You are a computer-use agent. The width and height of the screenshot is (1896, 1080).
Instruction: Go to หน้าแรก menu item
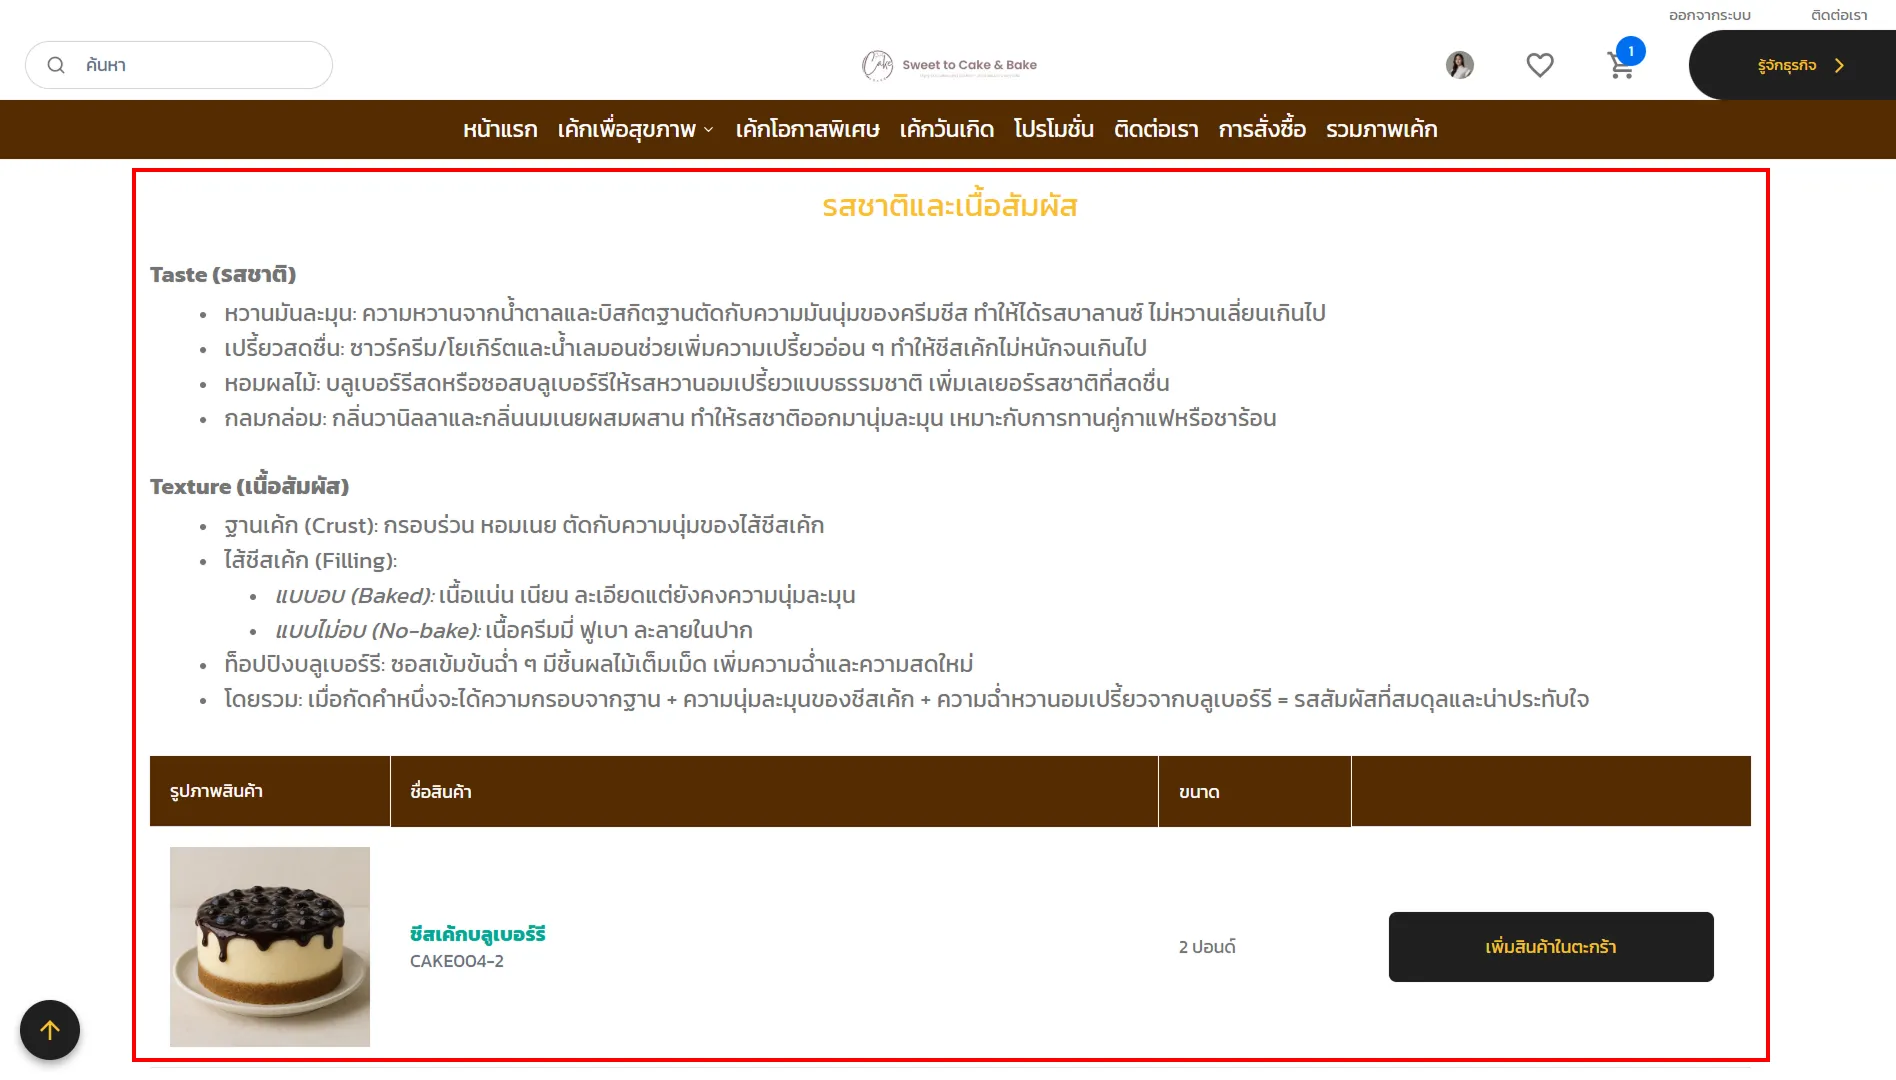pos(500,129)
